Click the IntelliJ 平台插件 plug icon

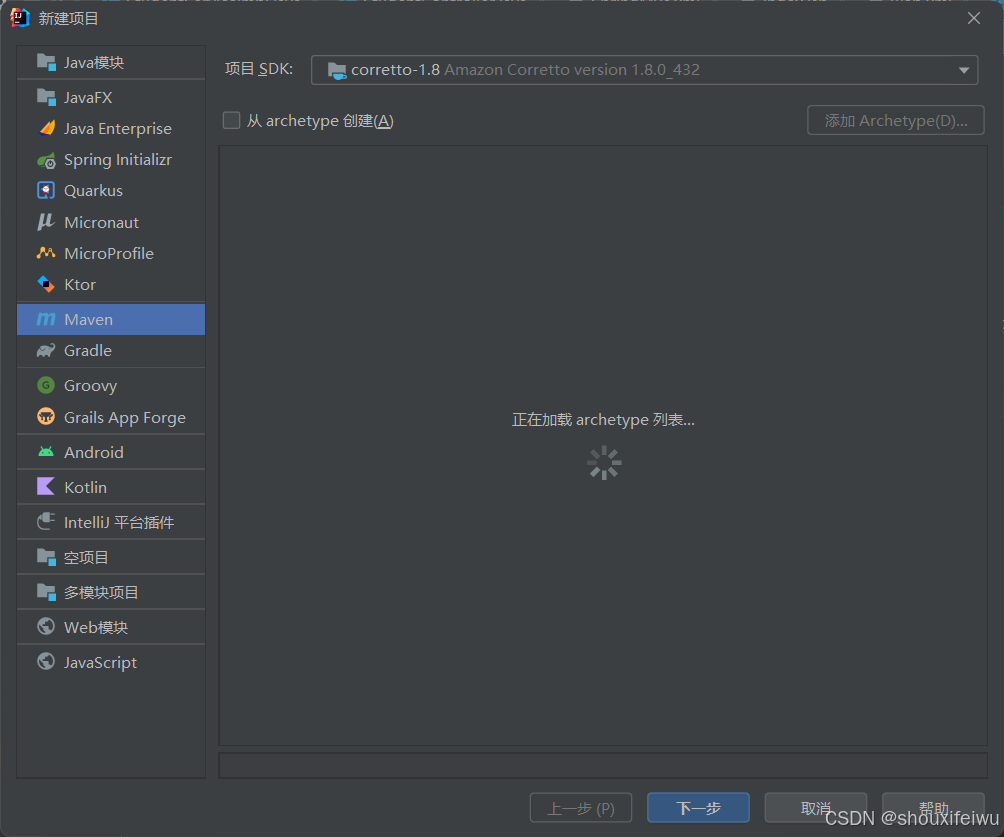click(x=46, y=522)
